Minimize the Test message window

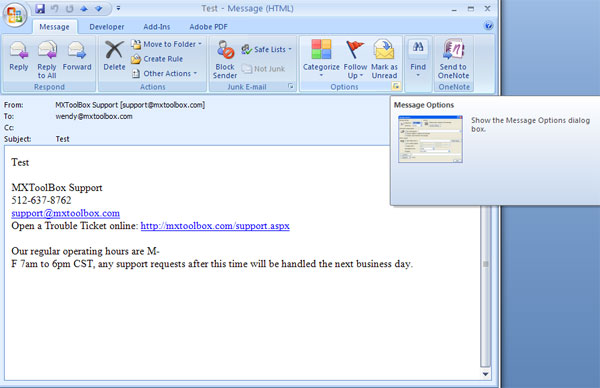(x=454, y=9)
